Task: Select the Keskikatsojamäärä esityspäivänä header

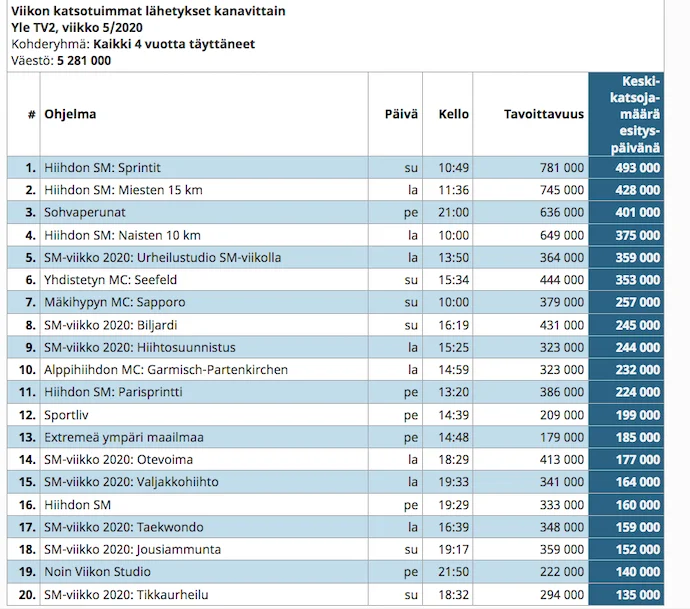Action: point(626,114)
